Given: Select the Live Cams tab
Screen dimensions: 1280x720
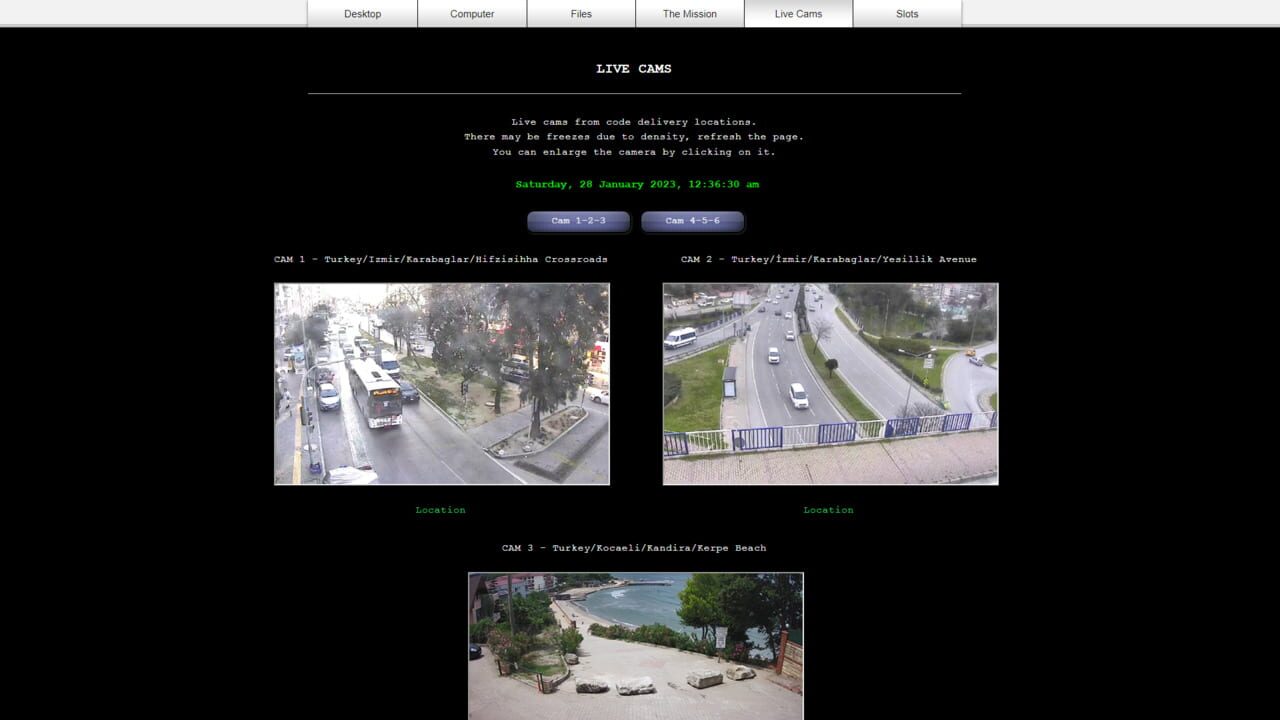Looking at the screenshot, I should pos(798,13).
